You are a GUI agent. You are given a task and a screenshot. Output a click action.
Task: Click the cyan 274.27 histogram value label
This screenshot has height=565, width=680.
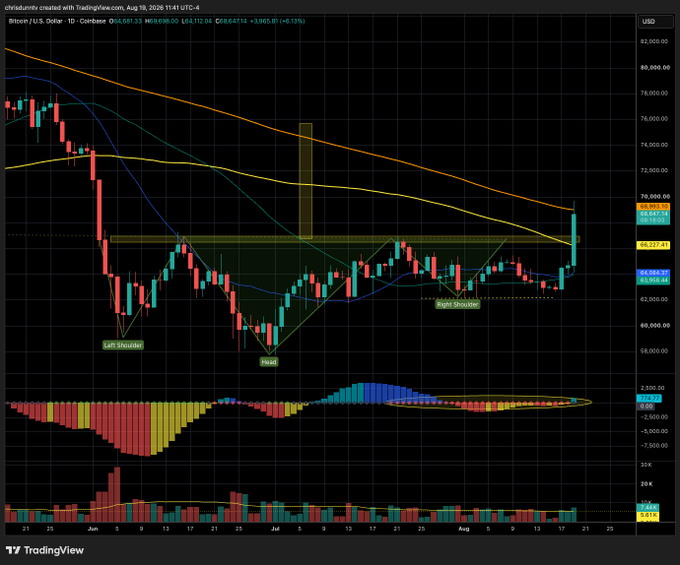click(649, 398)
